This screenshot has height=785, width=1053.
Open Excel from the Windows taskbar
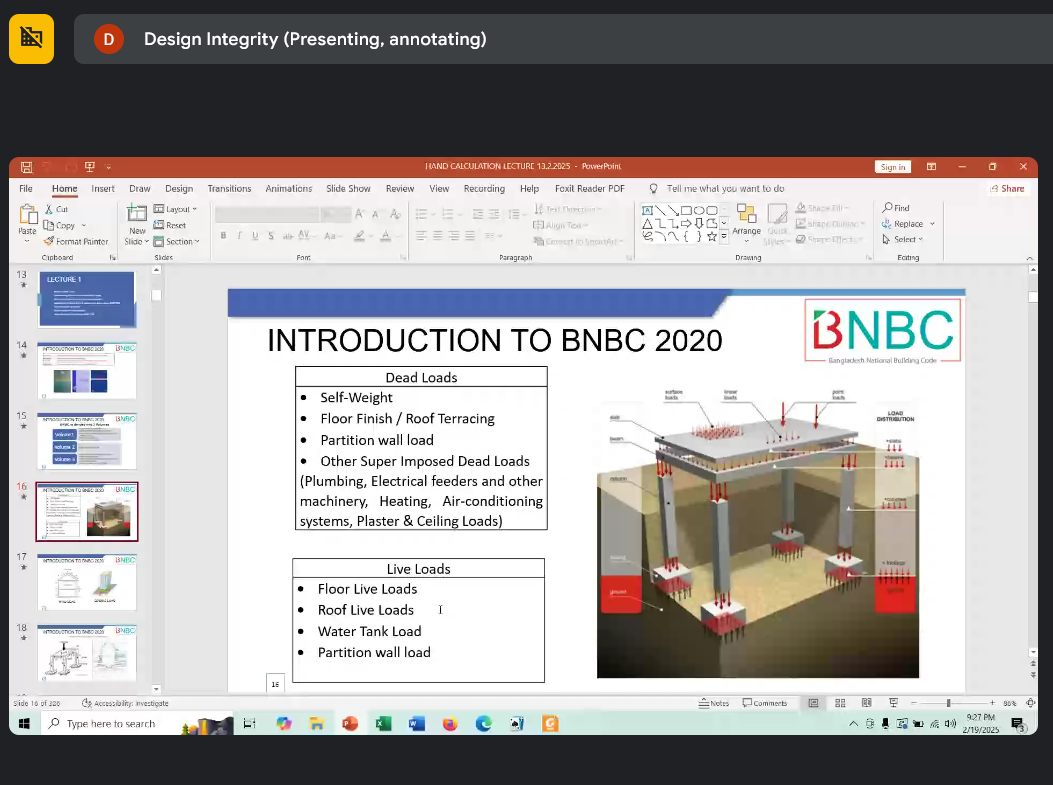383,723
